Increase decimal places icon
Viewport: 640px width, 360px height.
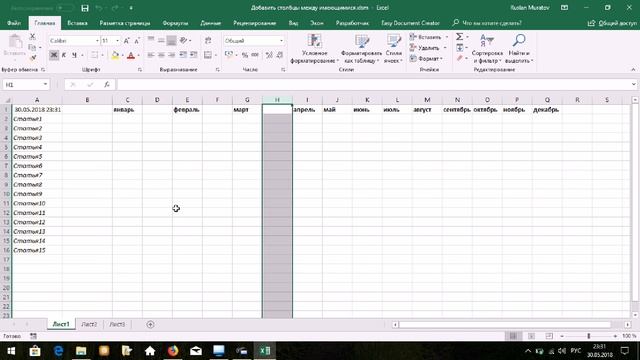[269, 55]
